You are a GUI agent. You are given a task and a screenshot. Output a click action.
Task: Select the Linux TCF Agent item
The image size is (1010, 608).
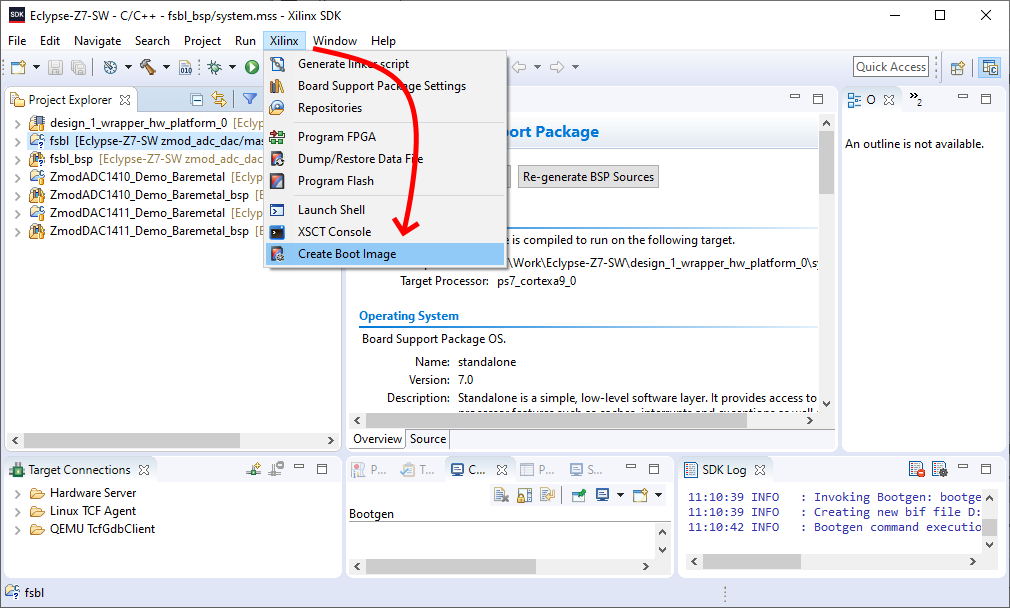coord(93,511)
